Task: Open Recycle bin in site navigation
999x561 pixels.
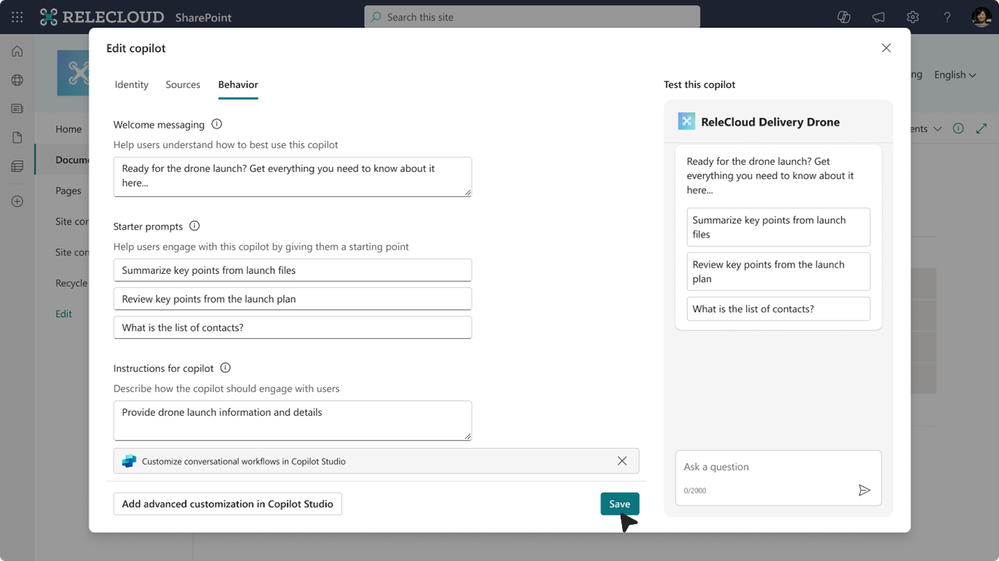Action: (71, 283)
